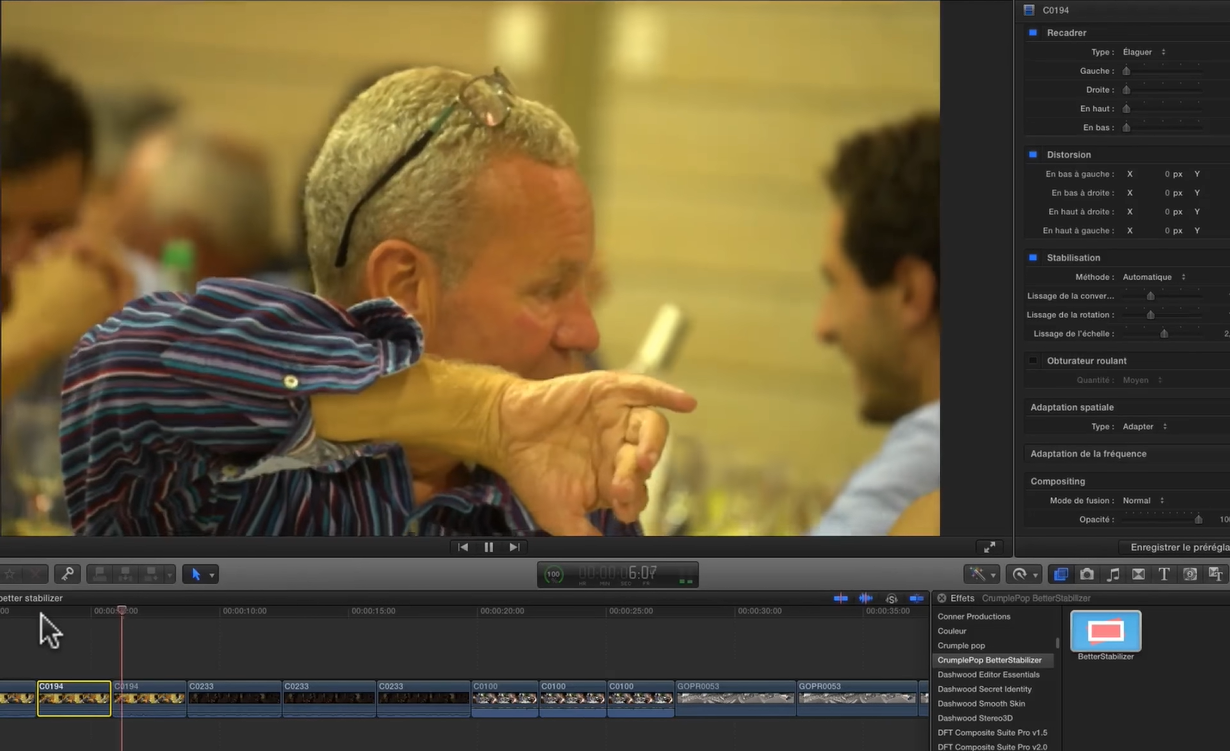This screenshot has width=1230, height=751.
Task: Open the Photos browser camera icon
Action: tap(1087, 574)
